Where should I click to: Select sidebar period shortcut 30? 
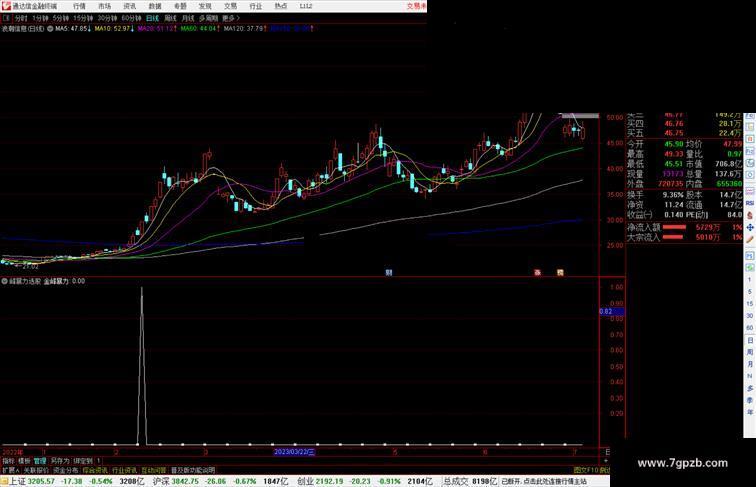(x=750, y=316)
